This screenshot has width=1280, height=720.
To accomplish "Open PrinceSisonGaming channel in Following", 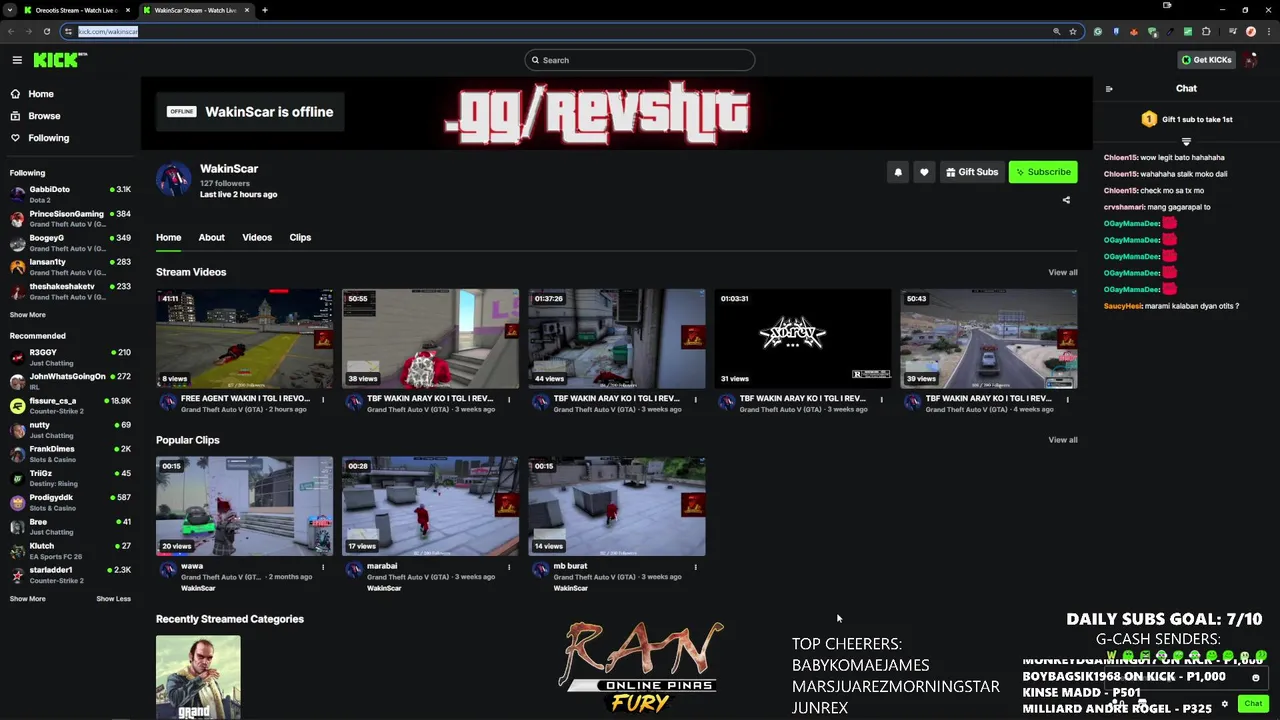I will 70,218.
